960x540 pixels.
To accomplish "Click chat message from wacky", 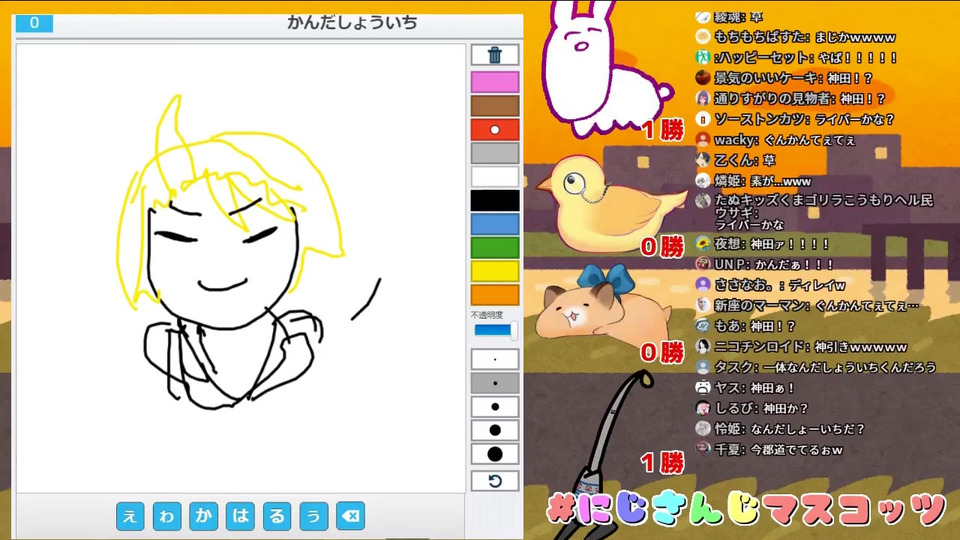I will (x=776, y=140).
